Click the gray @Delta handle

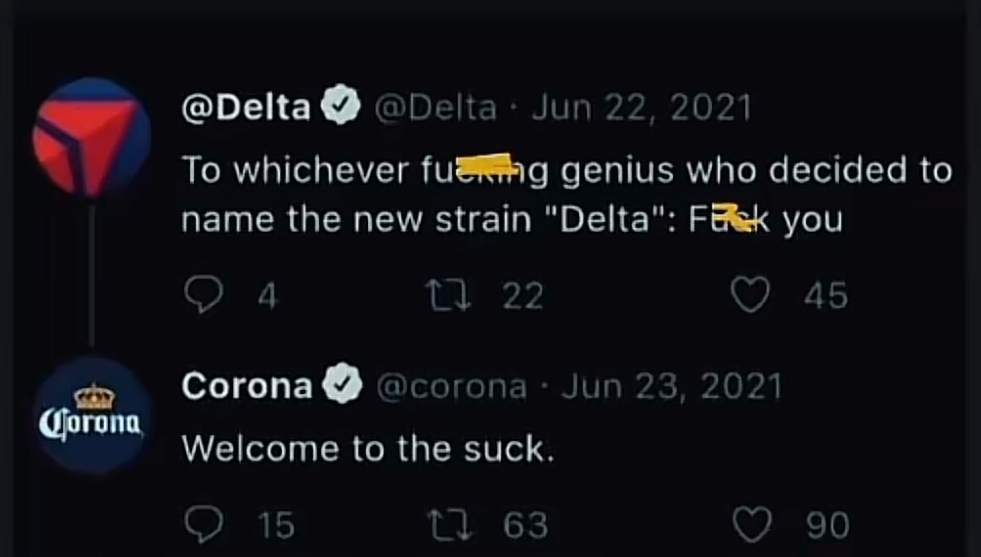point(434,107)
